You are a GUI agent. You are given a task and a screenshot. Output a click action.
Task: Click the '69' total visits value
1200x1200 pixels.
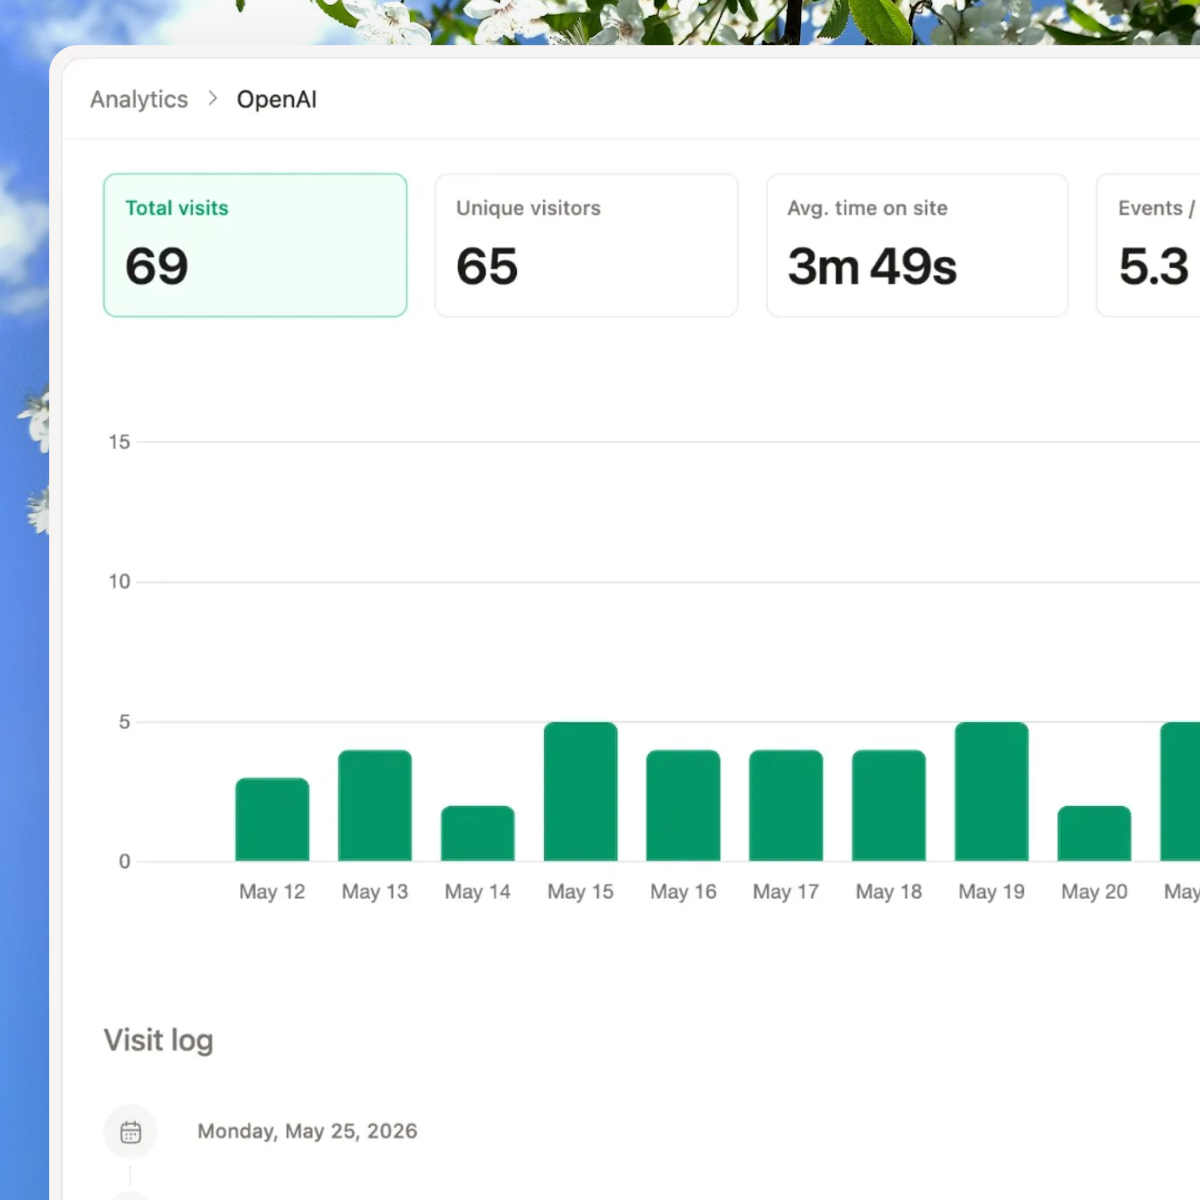(157, 266)
